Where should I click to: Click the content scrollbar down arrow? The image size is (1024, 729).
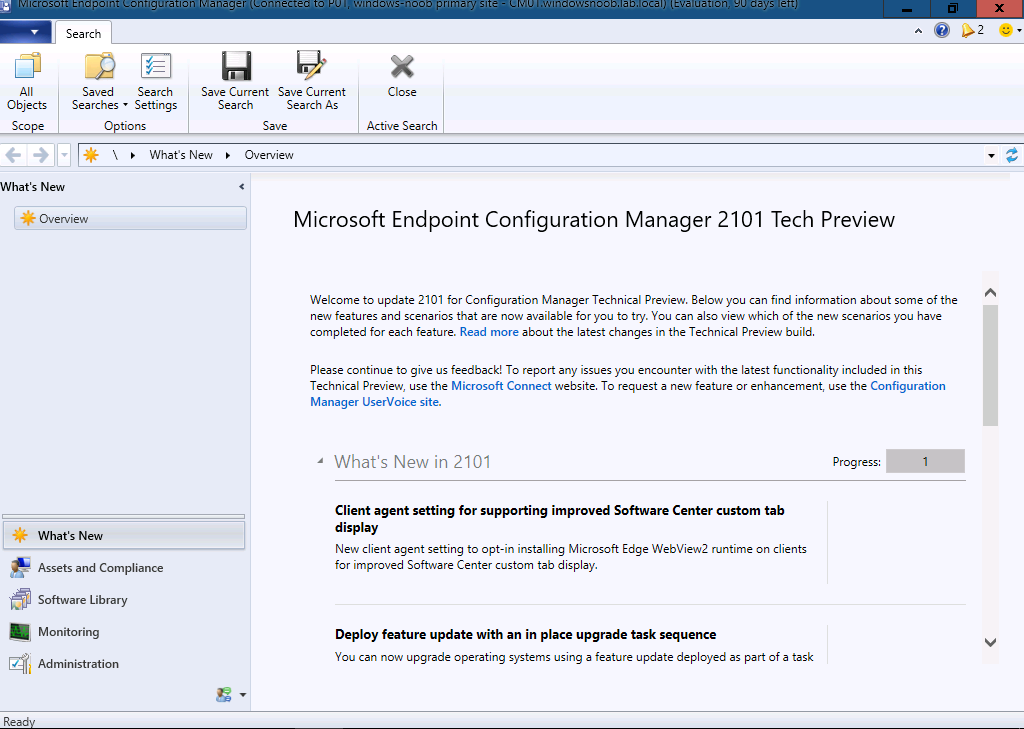990,642
